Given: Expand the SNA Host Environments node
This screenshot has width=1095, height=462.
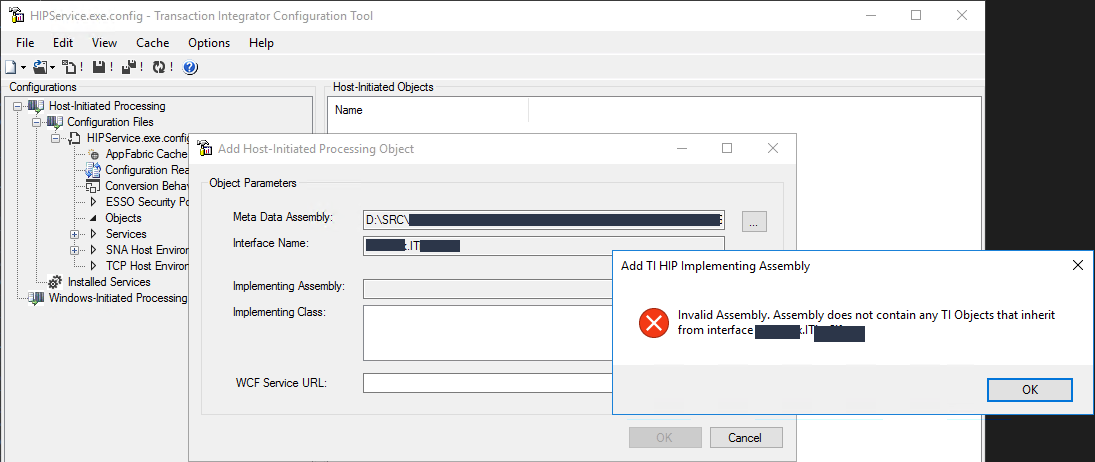Looking at the screenshot, I should 74,250.
